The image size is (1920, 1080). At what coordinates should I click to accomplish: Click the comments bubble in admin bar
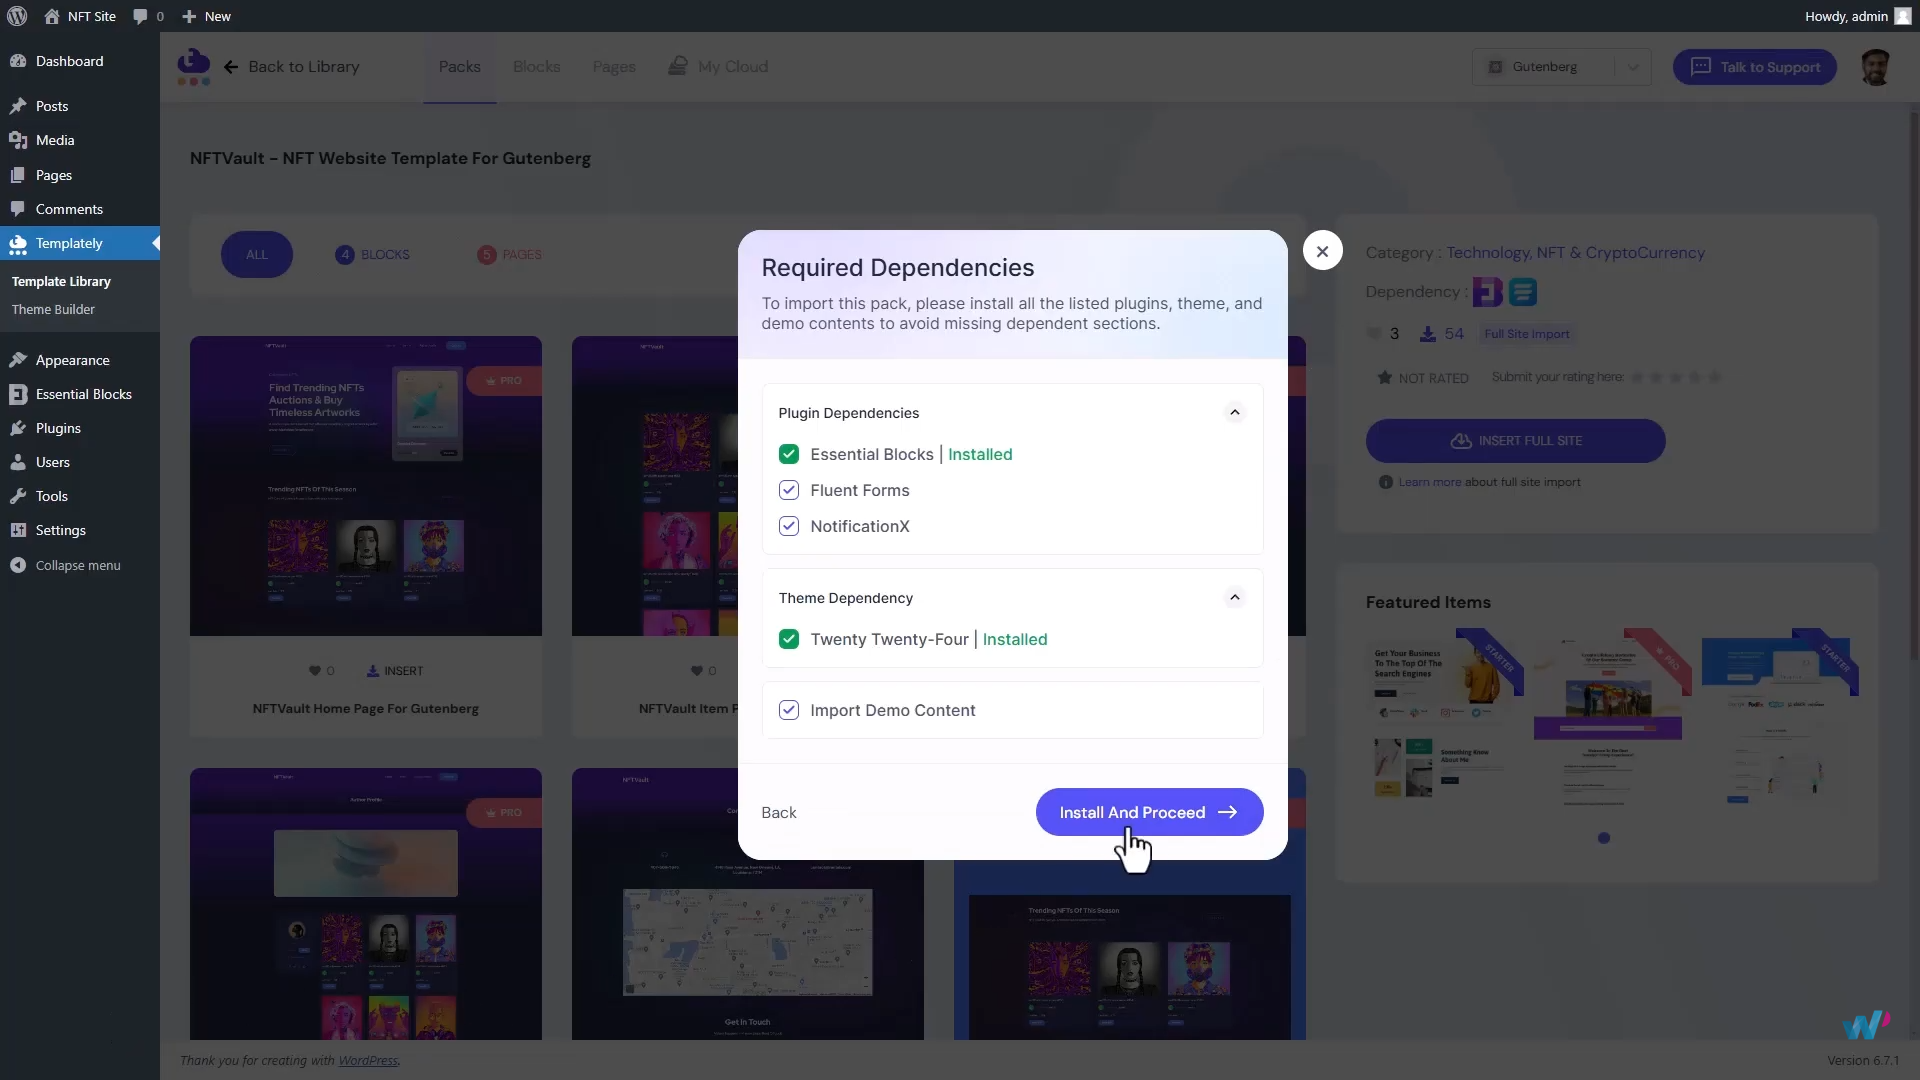tap(140, 16)
